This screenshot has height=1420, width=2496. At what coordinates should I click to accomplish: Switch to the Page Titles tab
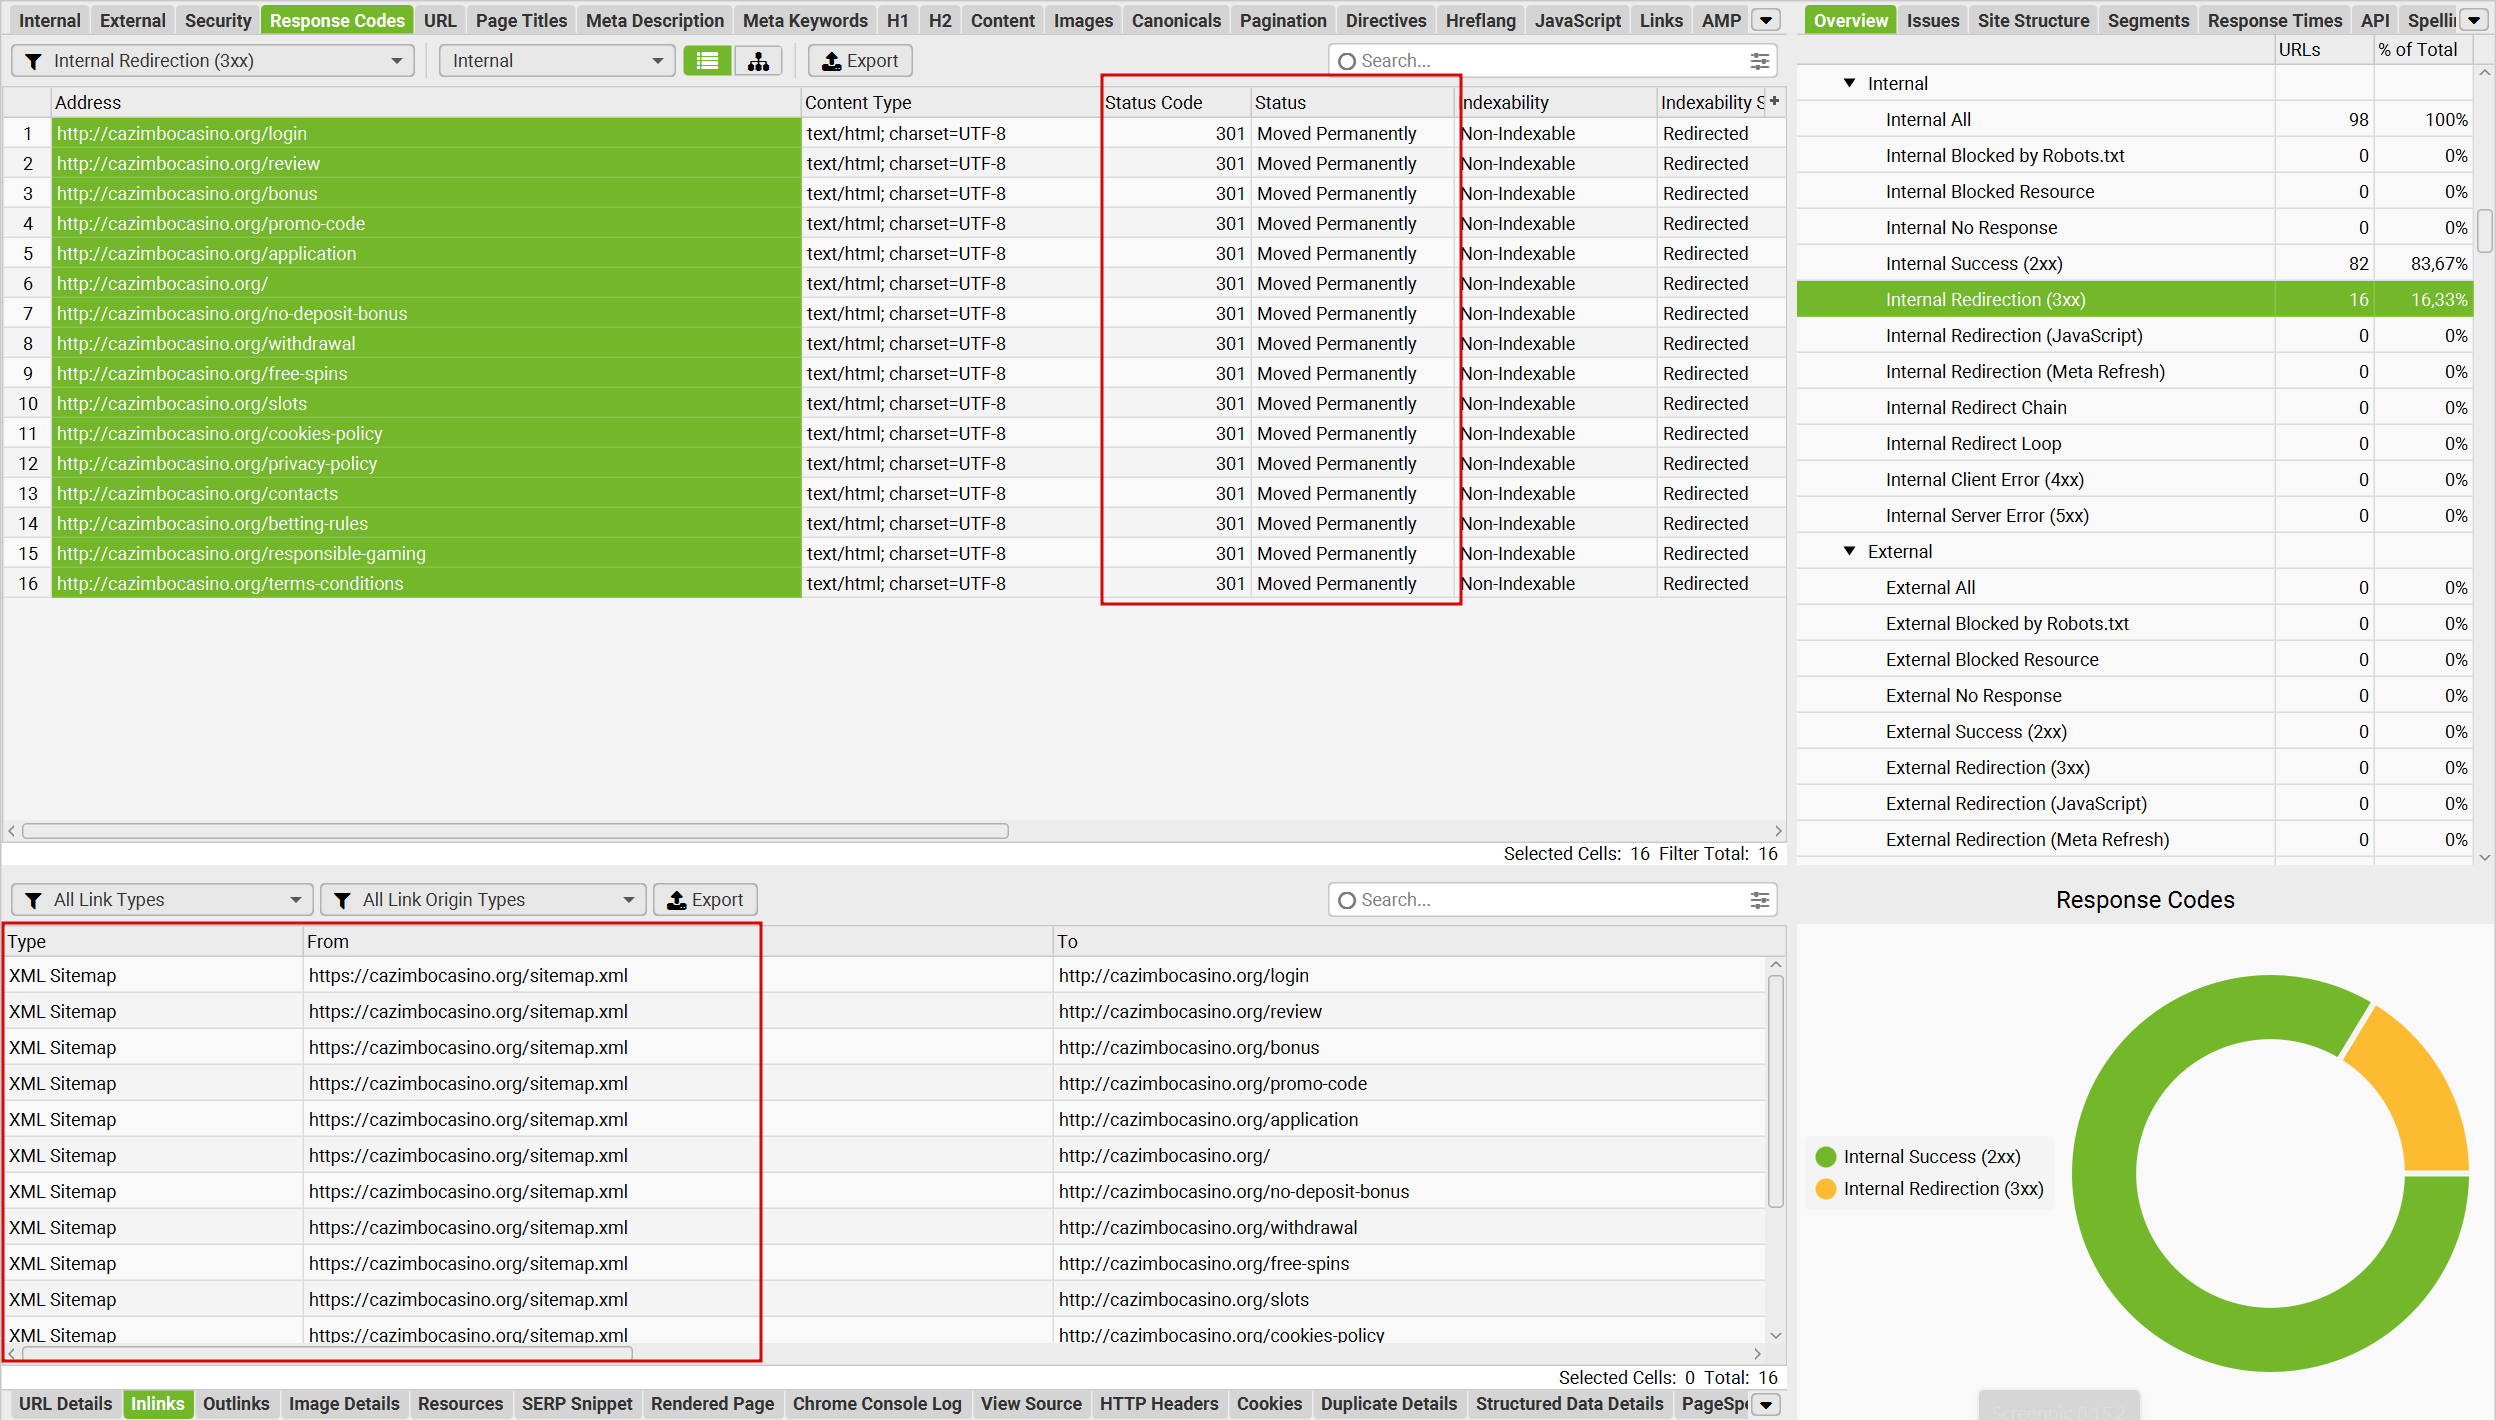tap(520, 20)
